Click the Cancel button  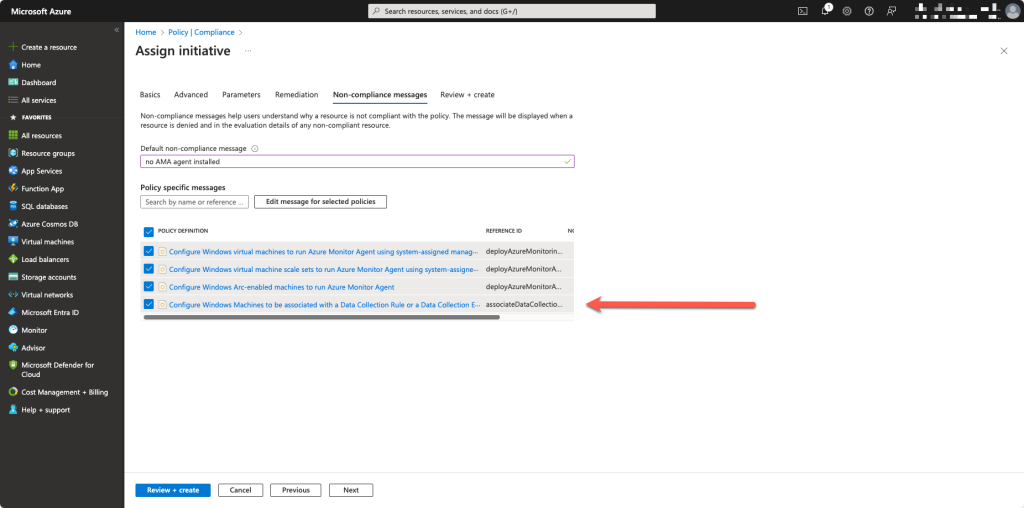pyautogui.click(x=240, y=490)
